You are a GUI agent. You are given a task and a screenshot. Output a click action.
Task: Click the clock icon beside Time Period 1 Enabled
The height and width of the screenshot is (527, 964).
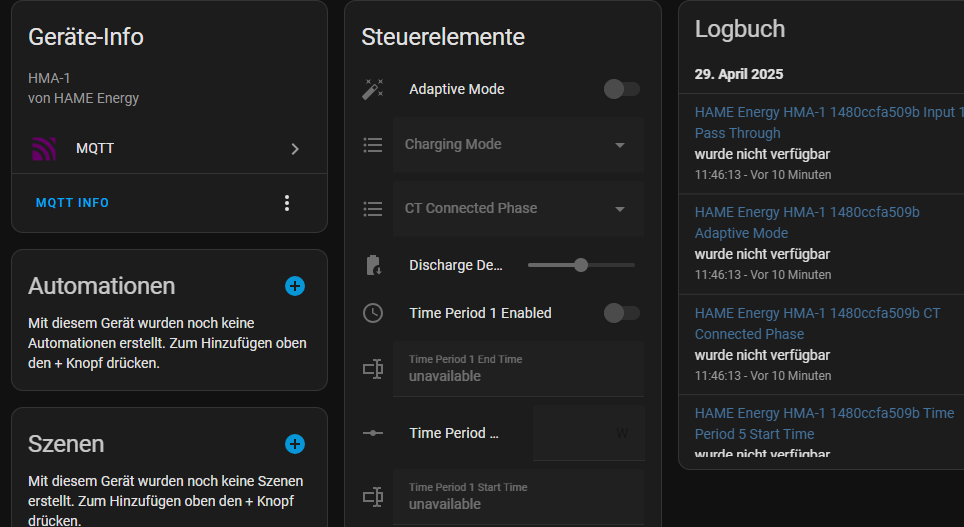(x=373, y=313)
